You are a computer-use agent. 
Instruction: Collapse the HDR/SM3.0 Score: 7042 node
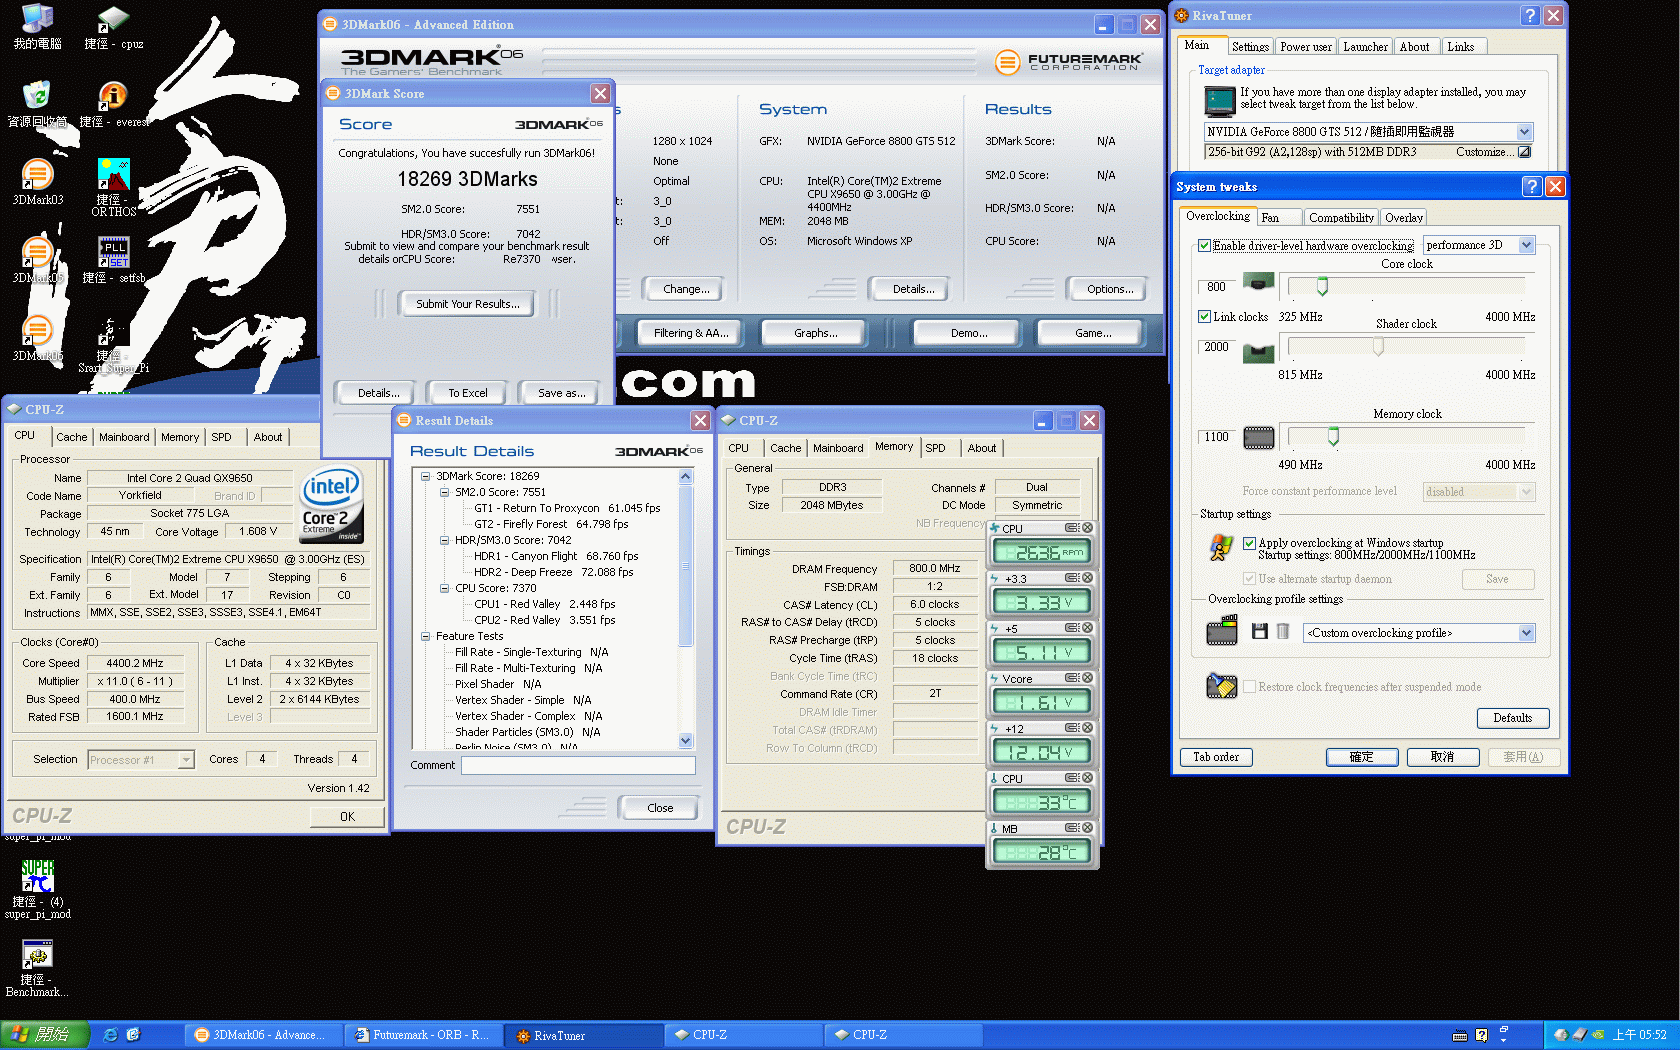[x=444, y=540]
